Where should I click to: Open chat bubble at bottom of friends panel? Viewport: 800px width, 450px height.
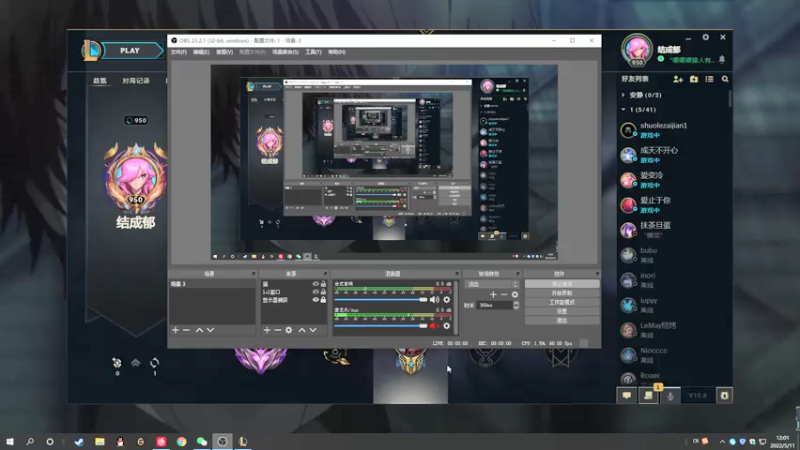[x=627, y=395]
